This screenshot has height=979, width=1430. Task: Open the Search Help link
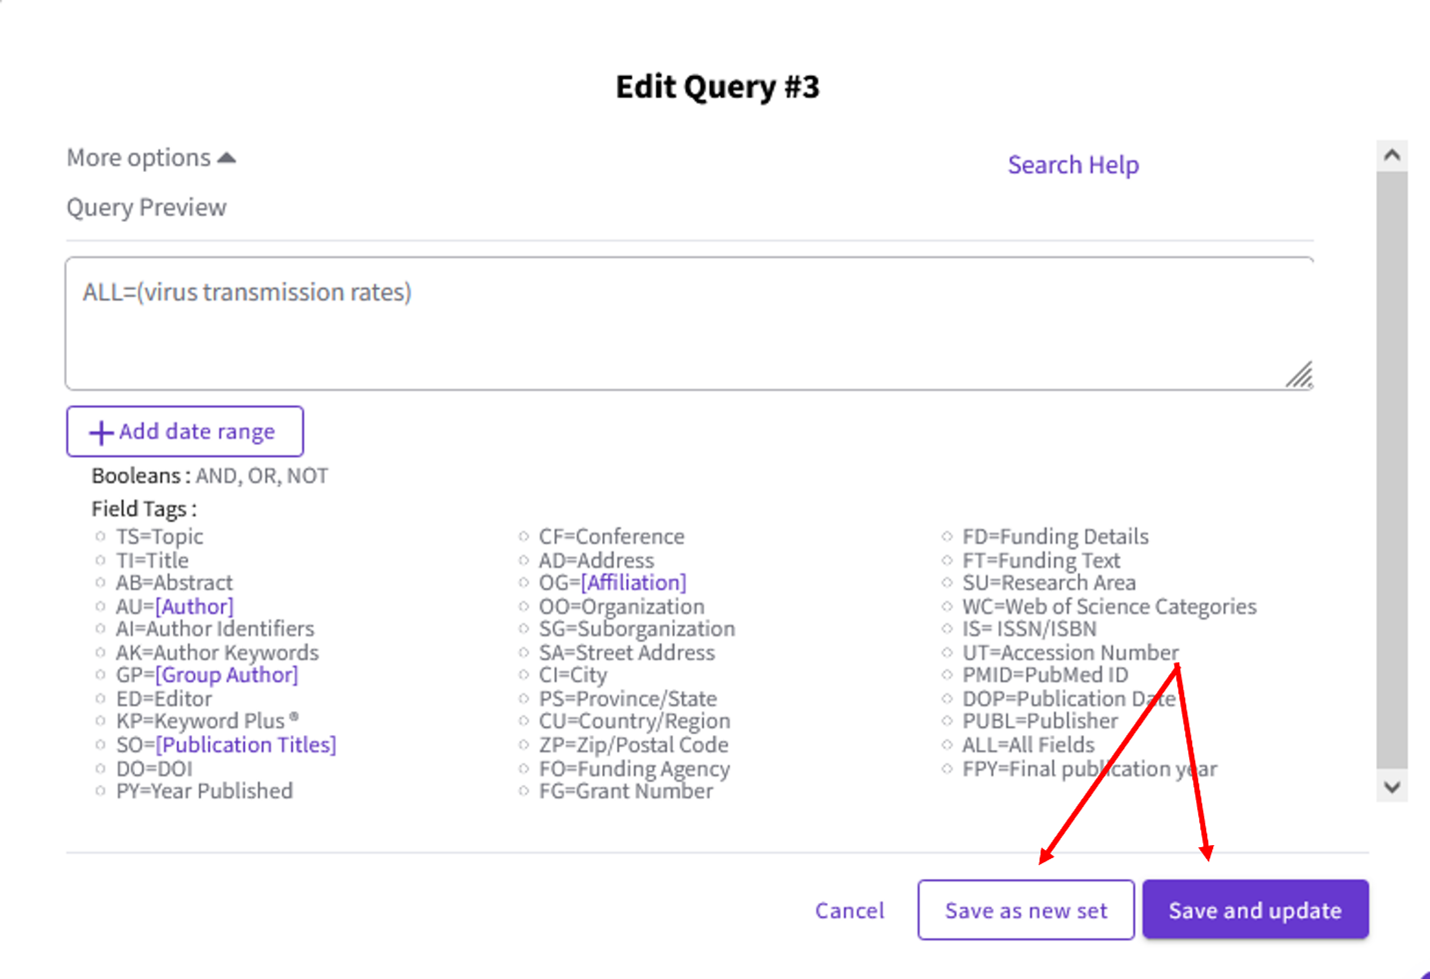[1073, 165]
